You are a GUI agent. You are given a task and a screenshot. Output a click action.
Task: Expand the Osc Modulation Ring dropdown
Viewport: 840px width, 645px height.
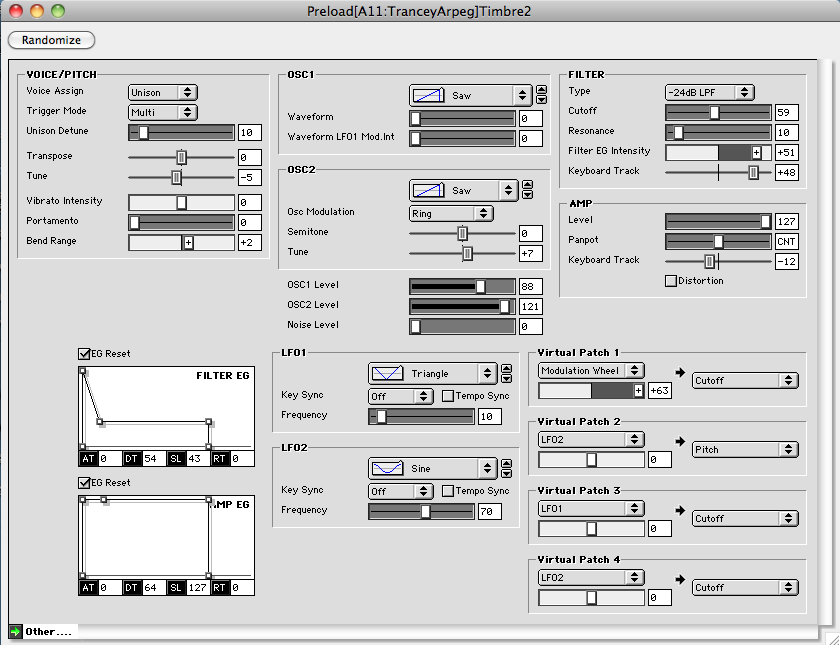[451, 213]
